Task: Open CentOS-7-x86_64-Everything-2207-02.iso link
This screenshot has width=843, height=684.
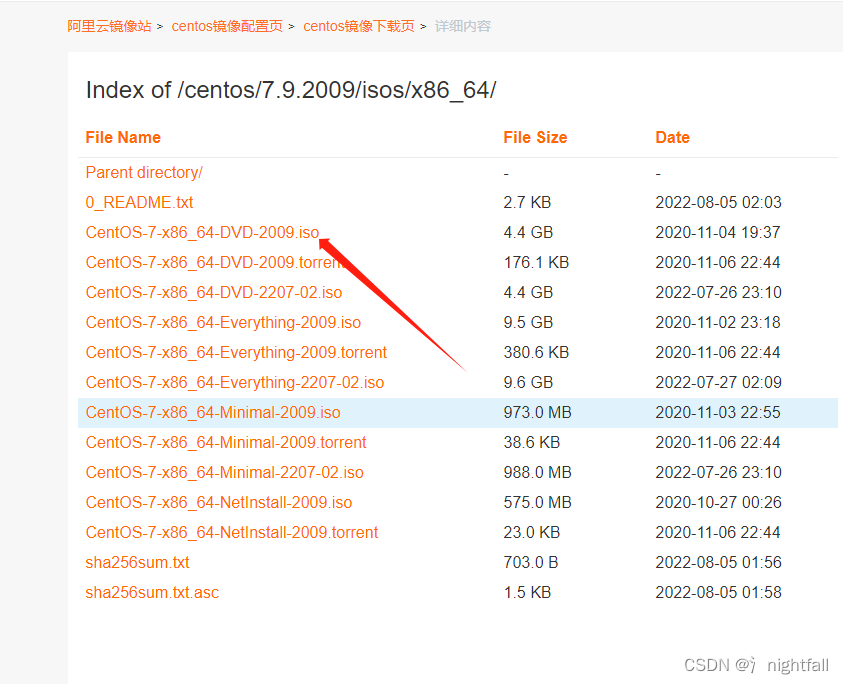Action: click(234, 382)
